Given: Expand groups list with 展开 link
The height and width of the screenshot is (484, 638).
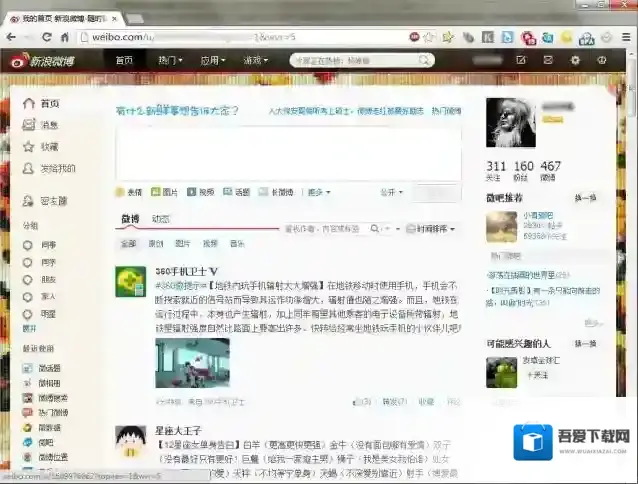Looking at the screenshot, I should point(29,329).
